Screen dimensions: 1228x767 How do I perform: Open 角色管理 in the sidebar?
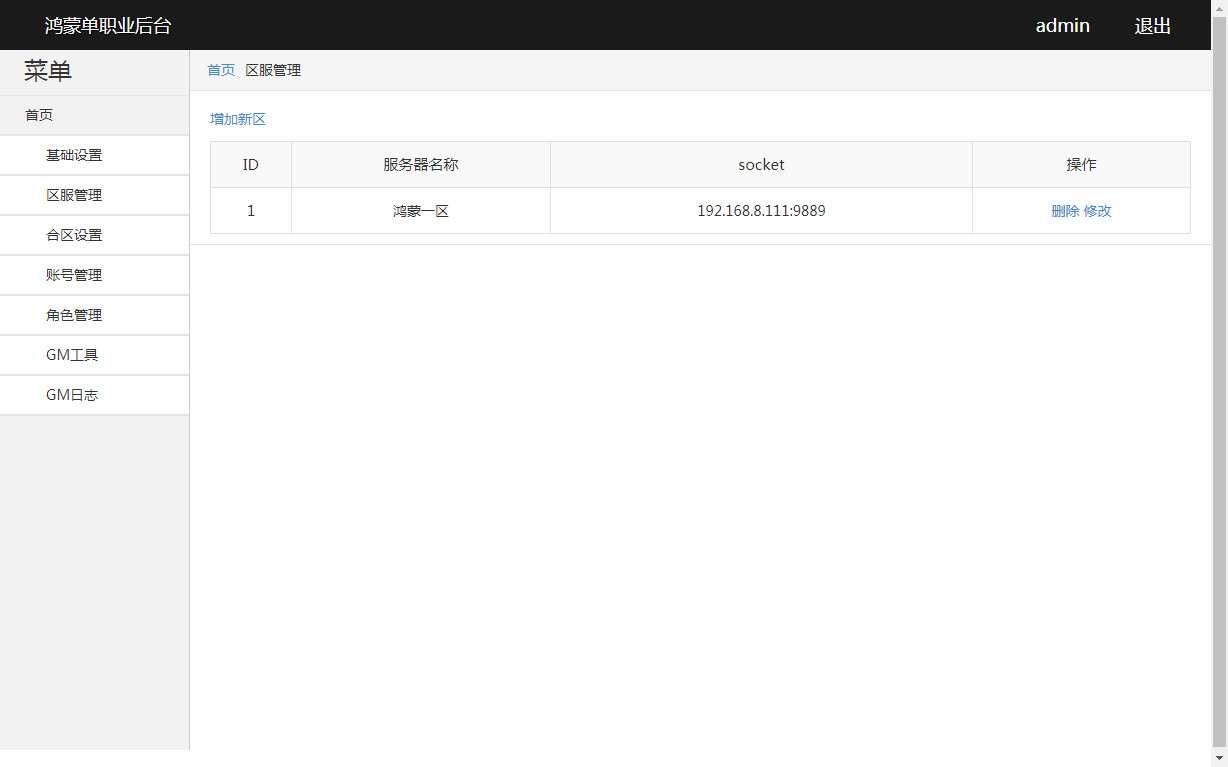72,314
